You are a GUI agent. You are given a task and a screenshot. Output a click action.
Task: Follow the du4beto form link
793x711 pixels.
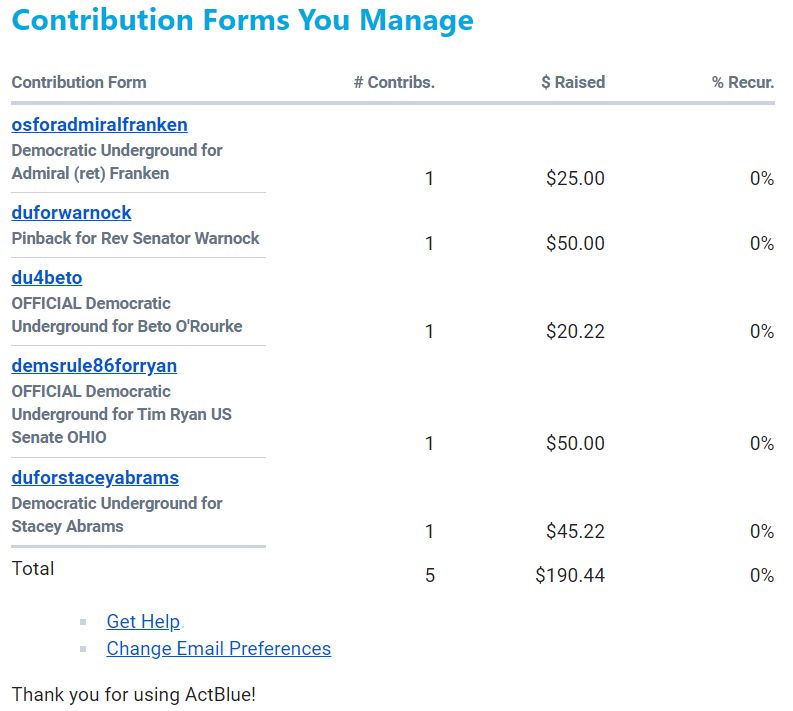point(46,278)
